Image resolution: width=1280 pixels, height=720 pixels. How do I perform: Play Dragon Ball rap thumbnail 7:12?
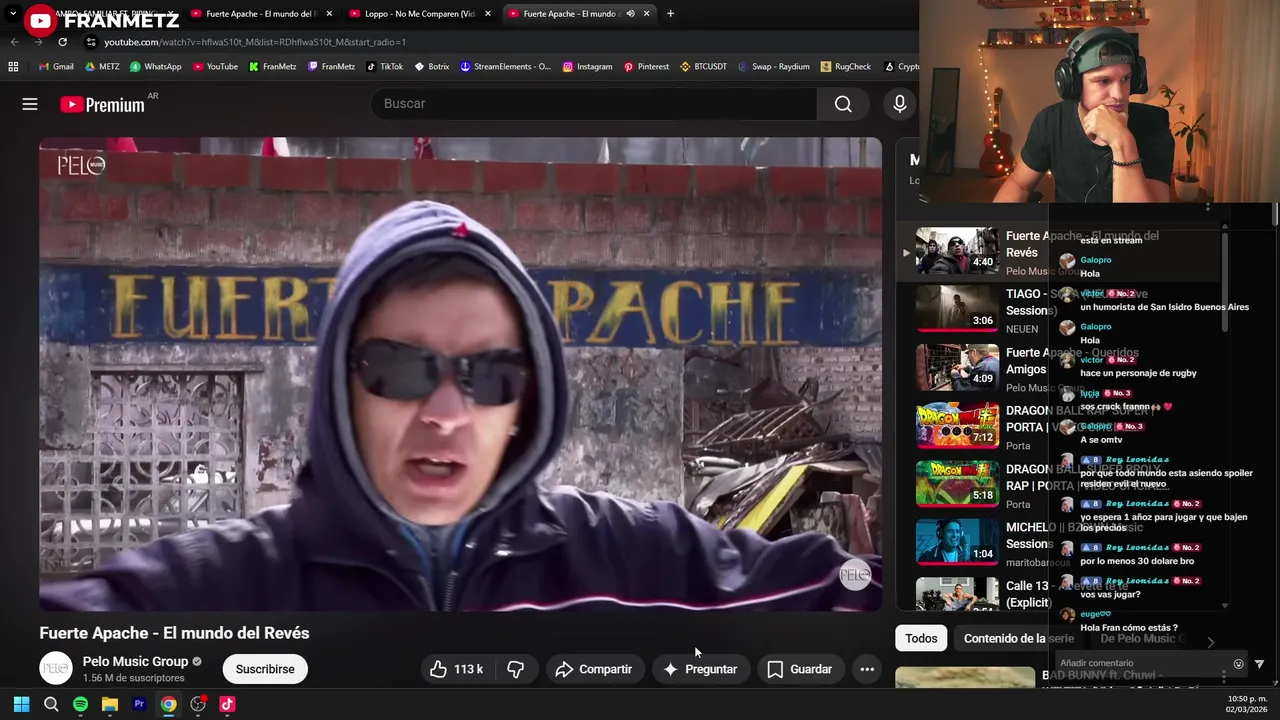click(x=957, y=426)
